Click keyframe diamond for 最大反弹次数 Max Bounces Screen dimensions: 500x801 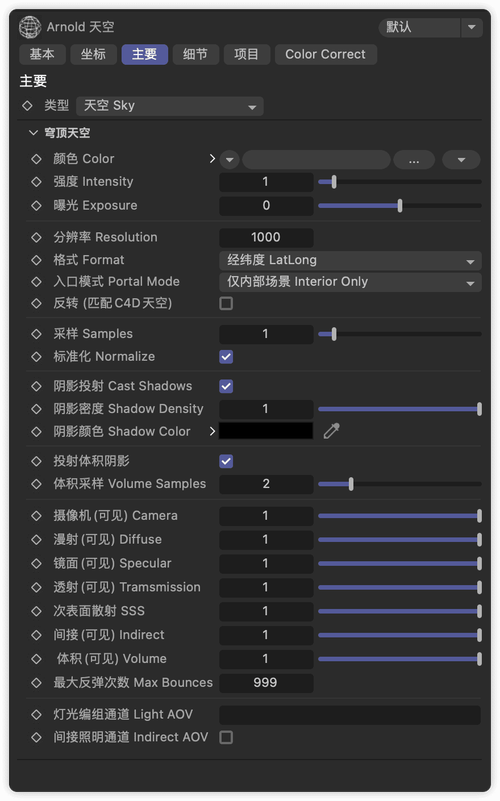point(36,683)
